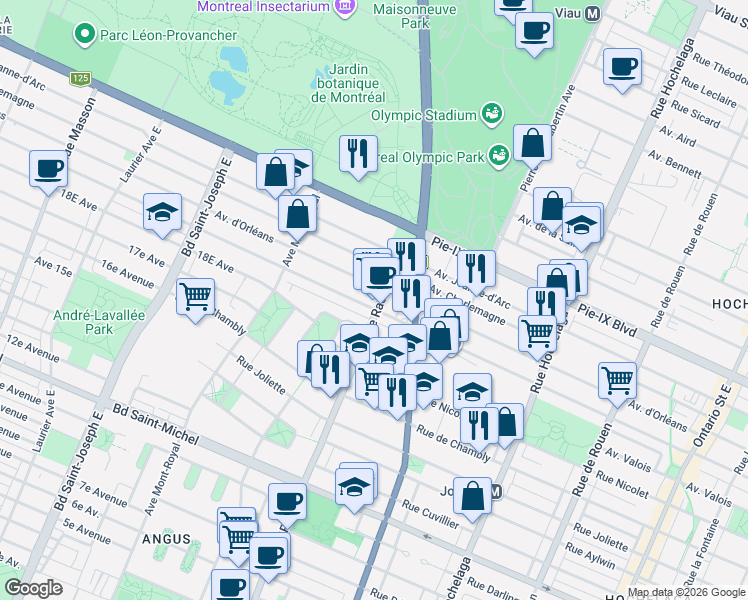748x600 pixels.
Task: Click the Rue la Fontaine street label
Action: [x=701, y=552]
